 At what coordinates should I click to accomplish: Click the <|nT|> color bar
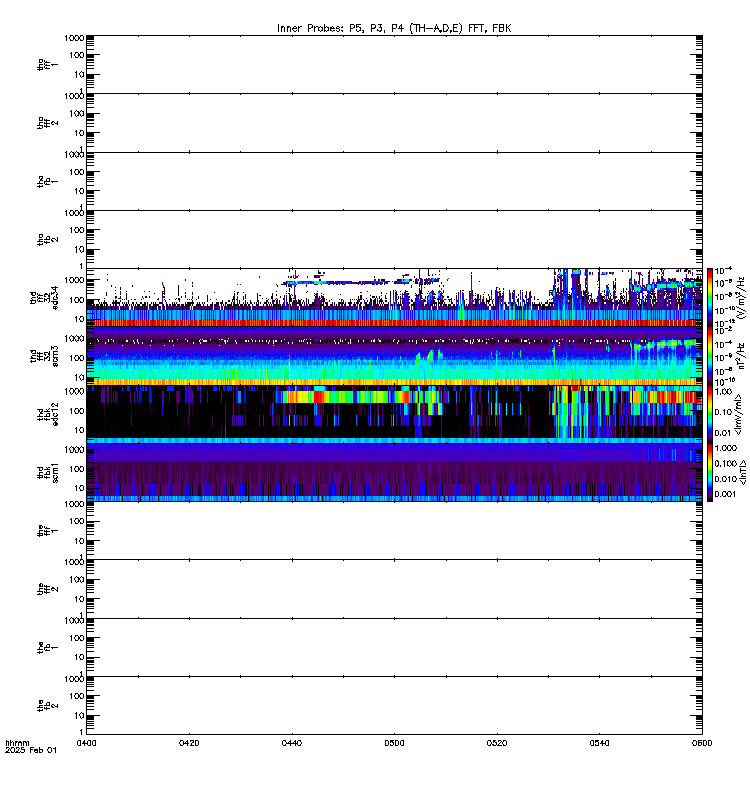(710, 472)
